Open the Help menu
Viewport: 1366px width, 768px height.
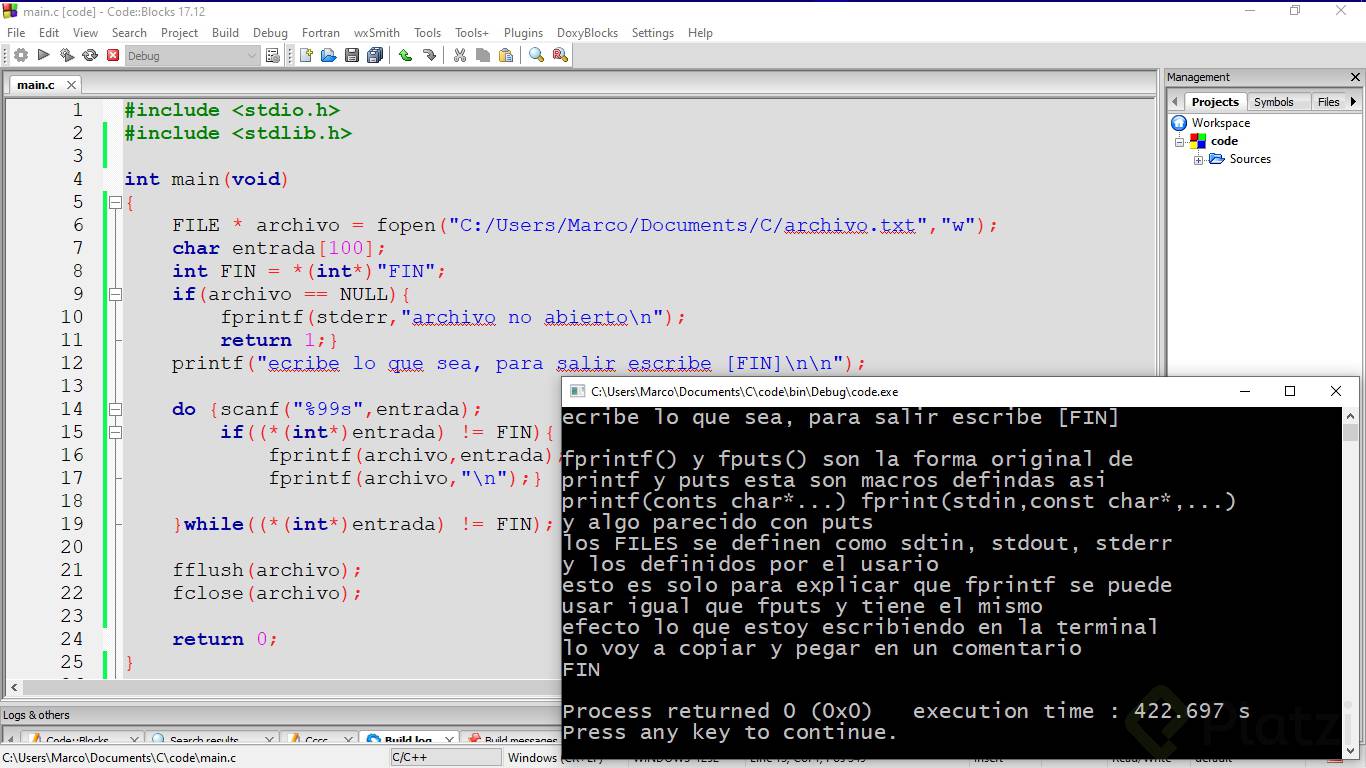pos(700,33)
